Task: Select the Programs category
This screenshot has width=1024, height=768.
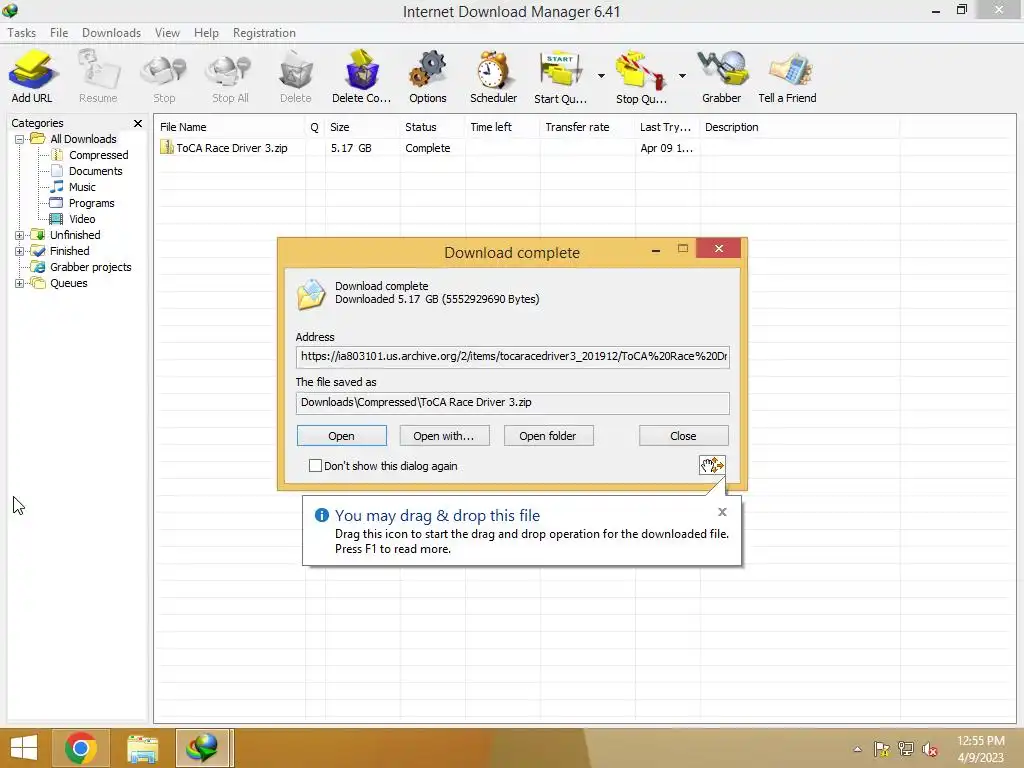Action: (91, 203)
